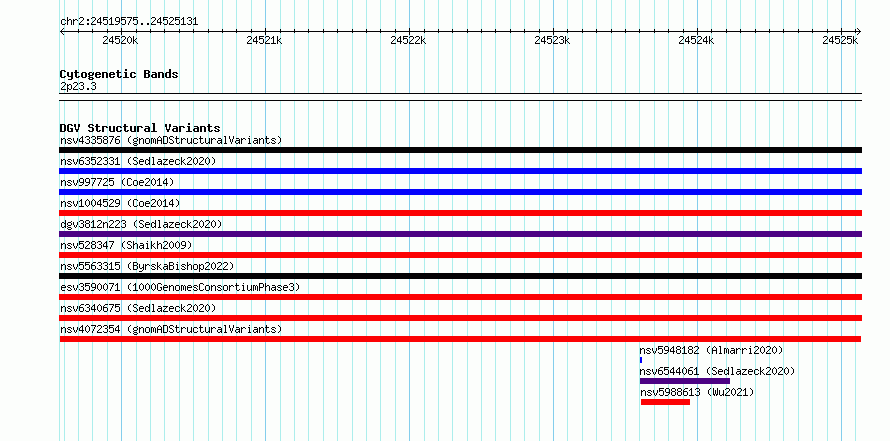890x441 pixels.
Task: Open the dgv3812n223 (Sedlazeck2020) label
Action: pyautogui.click(x=141, y=224)
